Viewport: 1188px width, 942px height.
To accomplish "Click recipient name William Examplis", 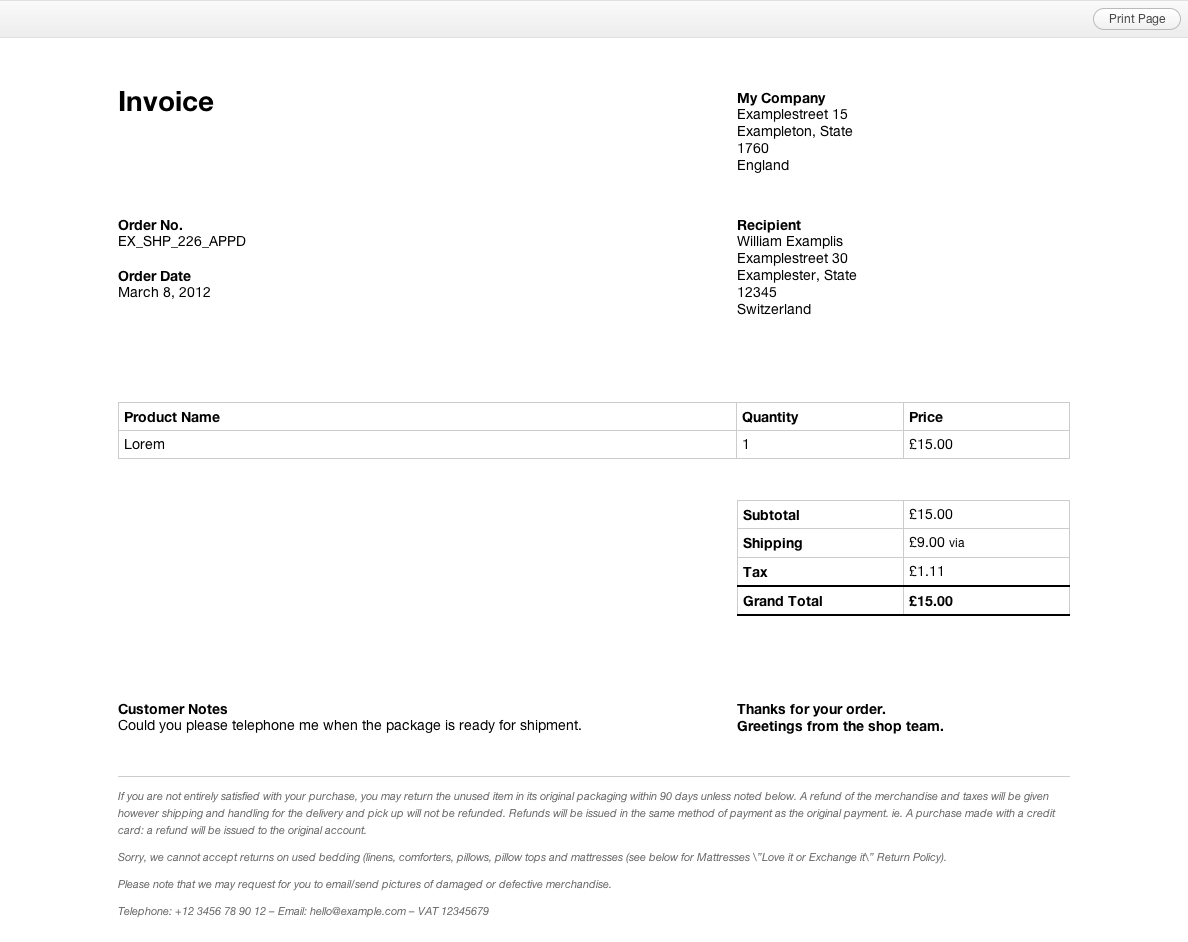I will [x=789, y=241].
